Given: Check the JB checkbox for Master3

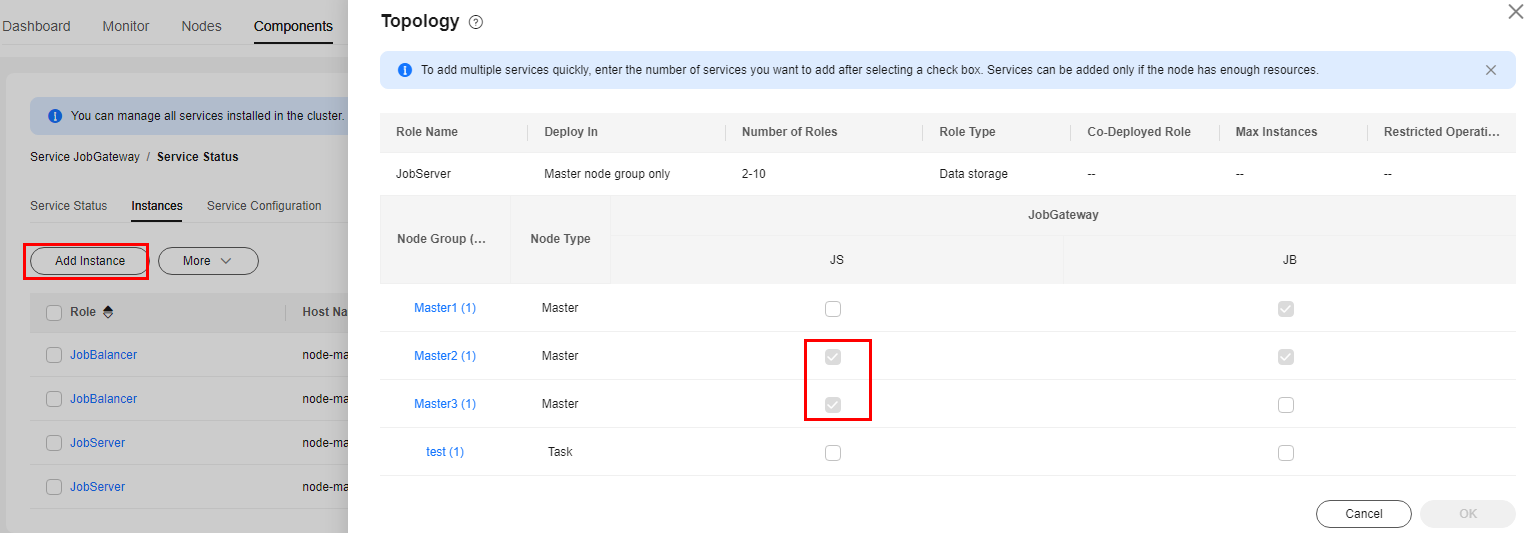Looking at the screenshot, I should pos(1286,405).
